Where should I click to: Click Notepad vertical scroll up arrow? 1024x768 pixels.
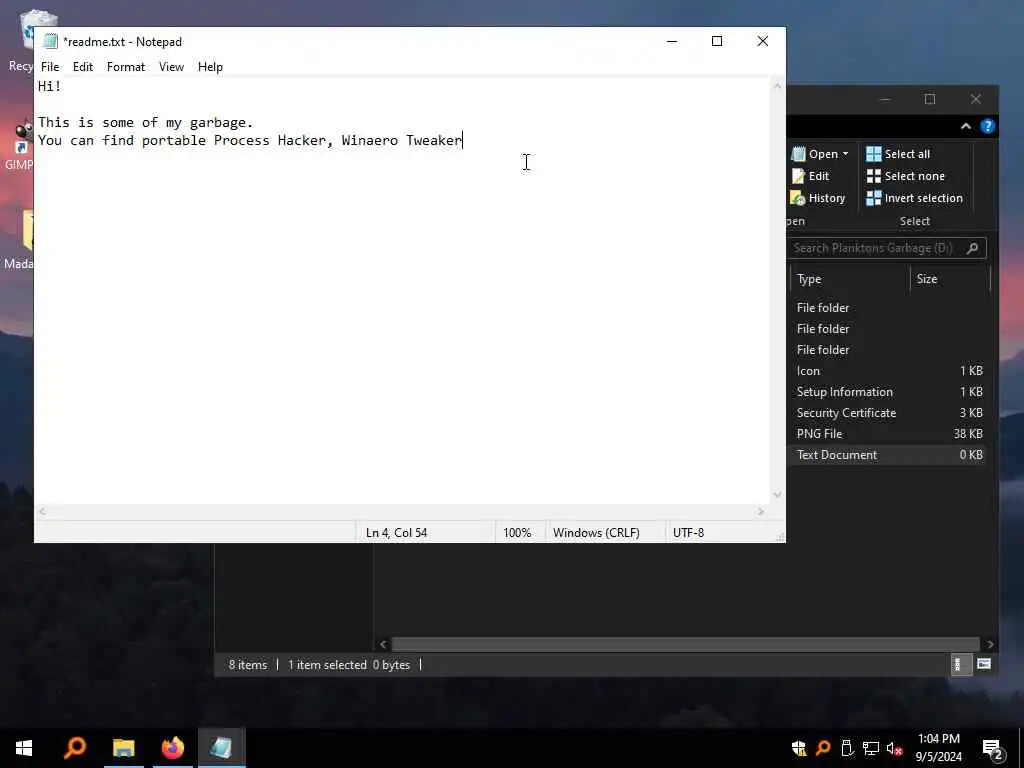(777, 86)
